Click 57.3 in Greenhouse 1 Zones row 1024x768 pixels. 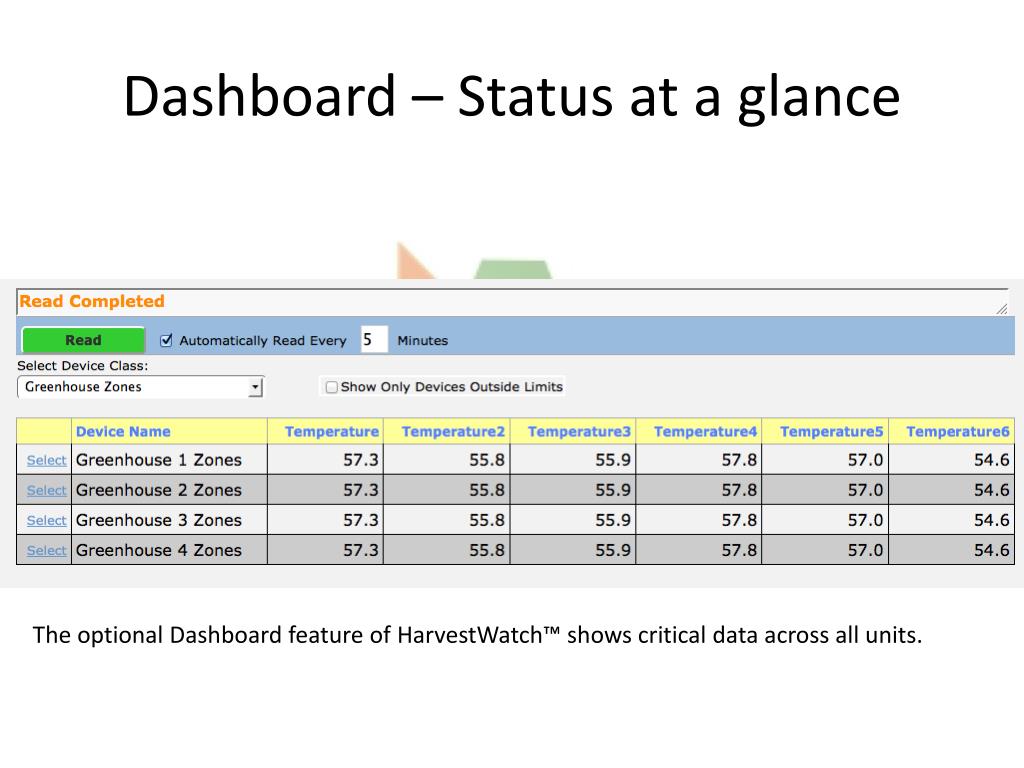pos(360,460)
